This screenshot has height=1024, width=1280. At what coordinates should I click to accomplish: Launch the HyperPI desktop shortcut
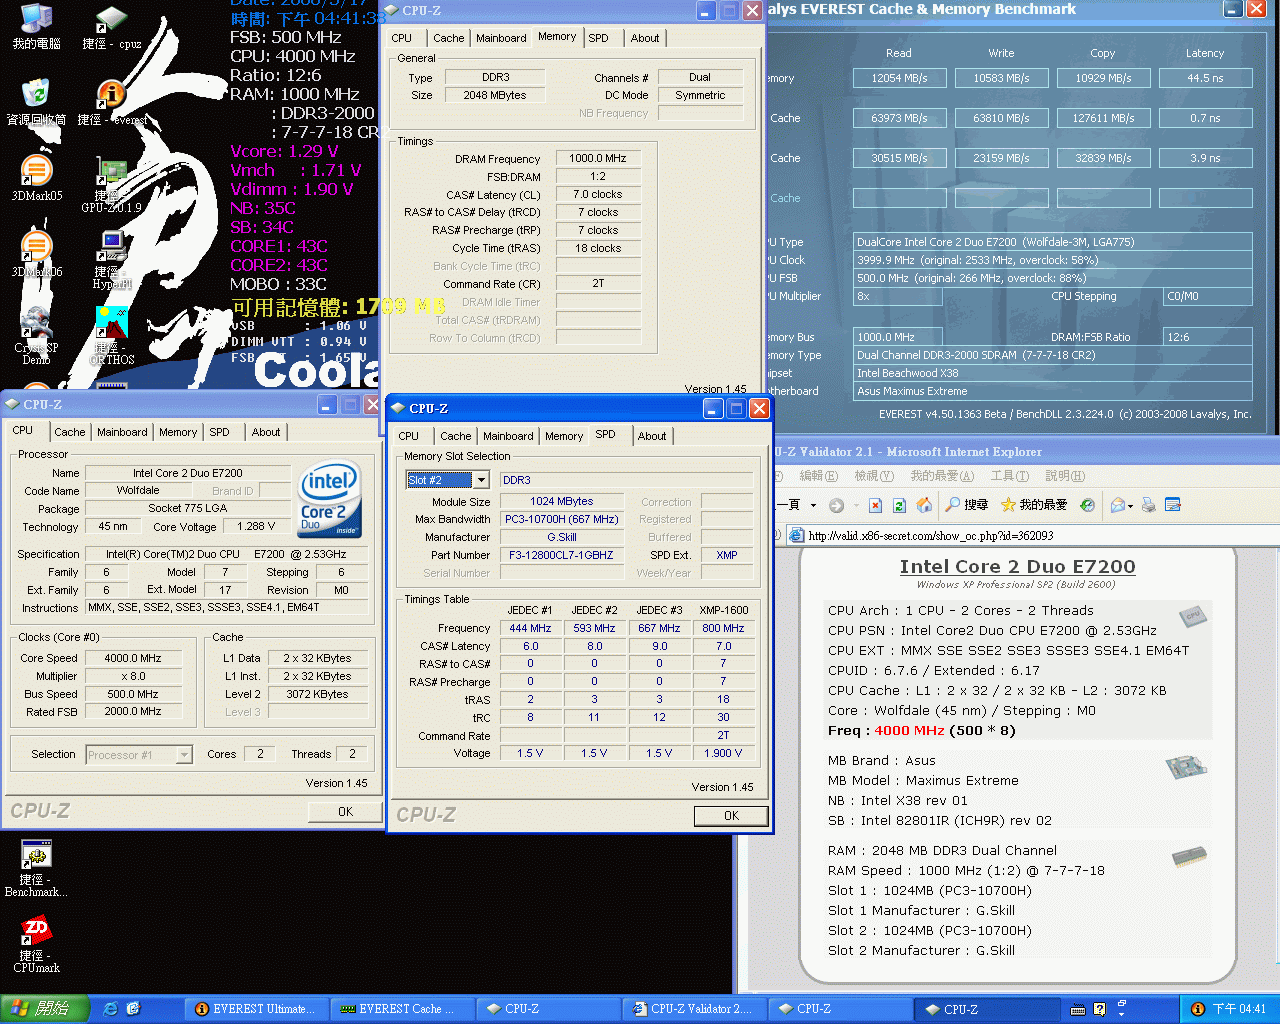click(x=111, y=259)
